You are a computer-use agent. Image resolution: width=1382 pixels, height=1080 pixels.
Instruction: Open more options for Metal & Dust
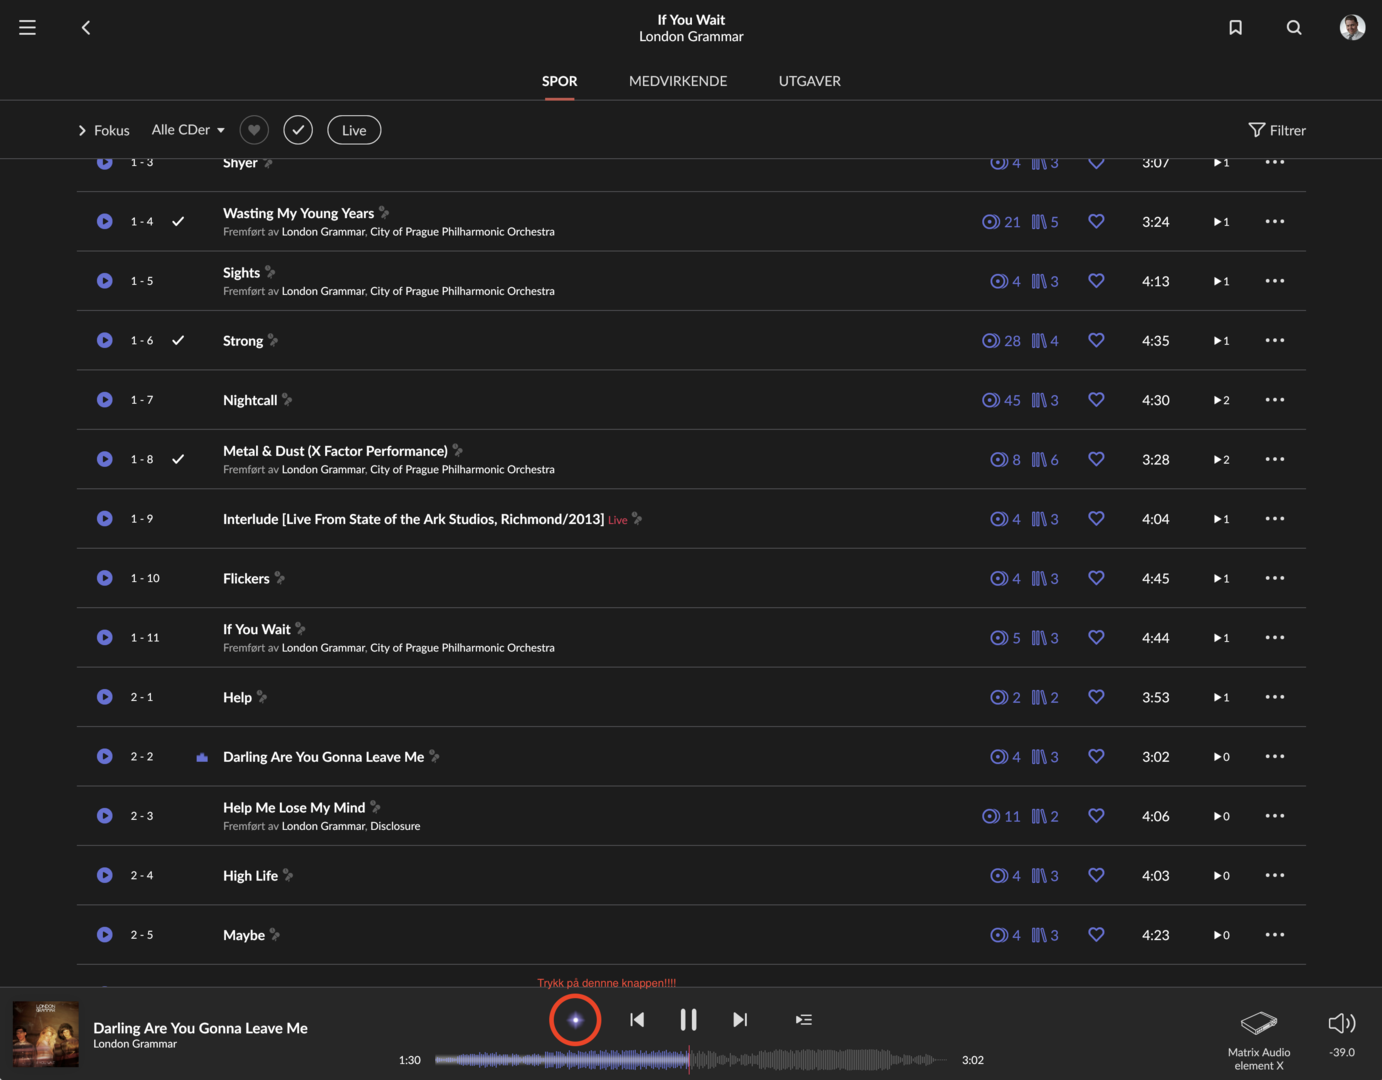click(1274, 459)
